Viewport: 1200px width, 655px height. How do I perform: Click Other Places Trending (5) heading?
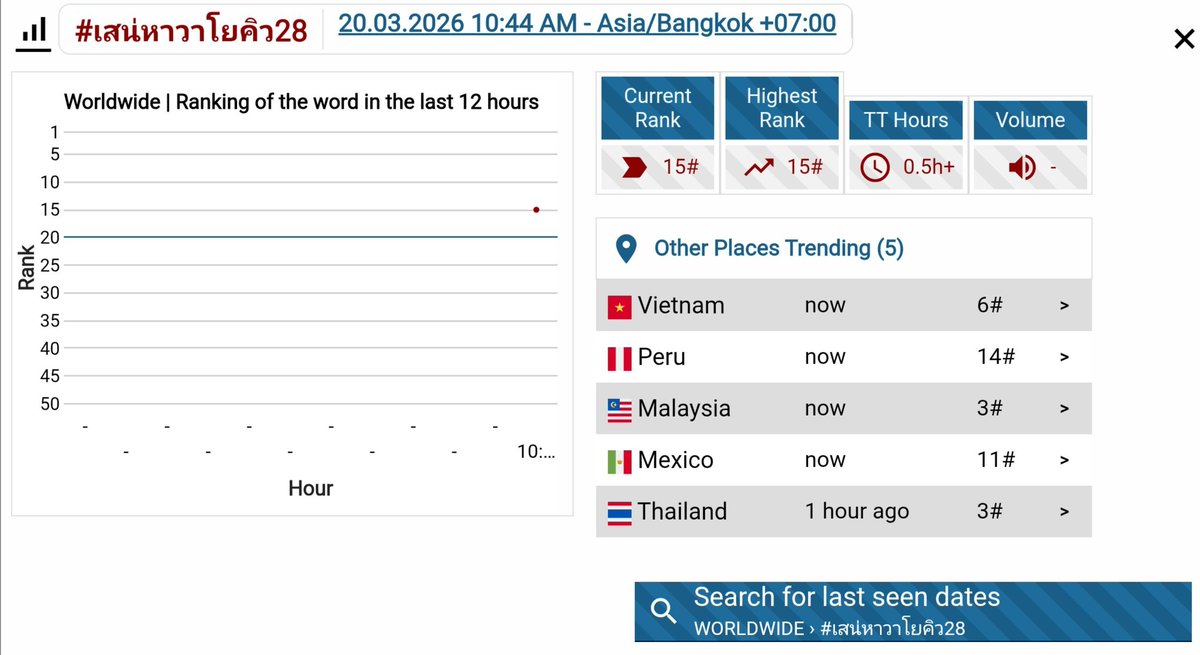click(779, 248)
